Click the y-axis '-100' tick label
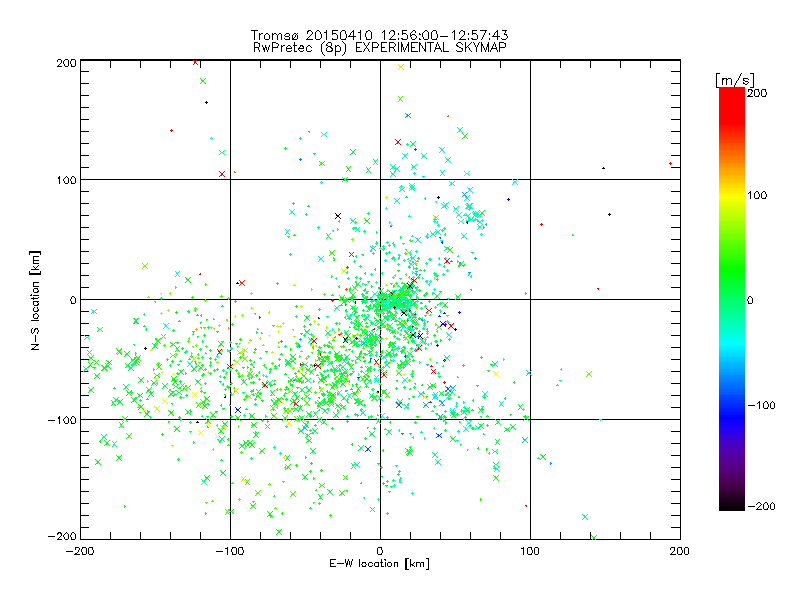Viewport: 800px width, 600px height. click(62, 420)
